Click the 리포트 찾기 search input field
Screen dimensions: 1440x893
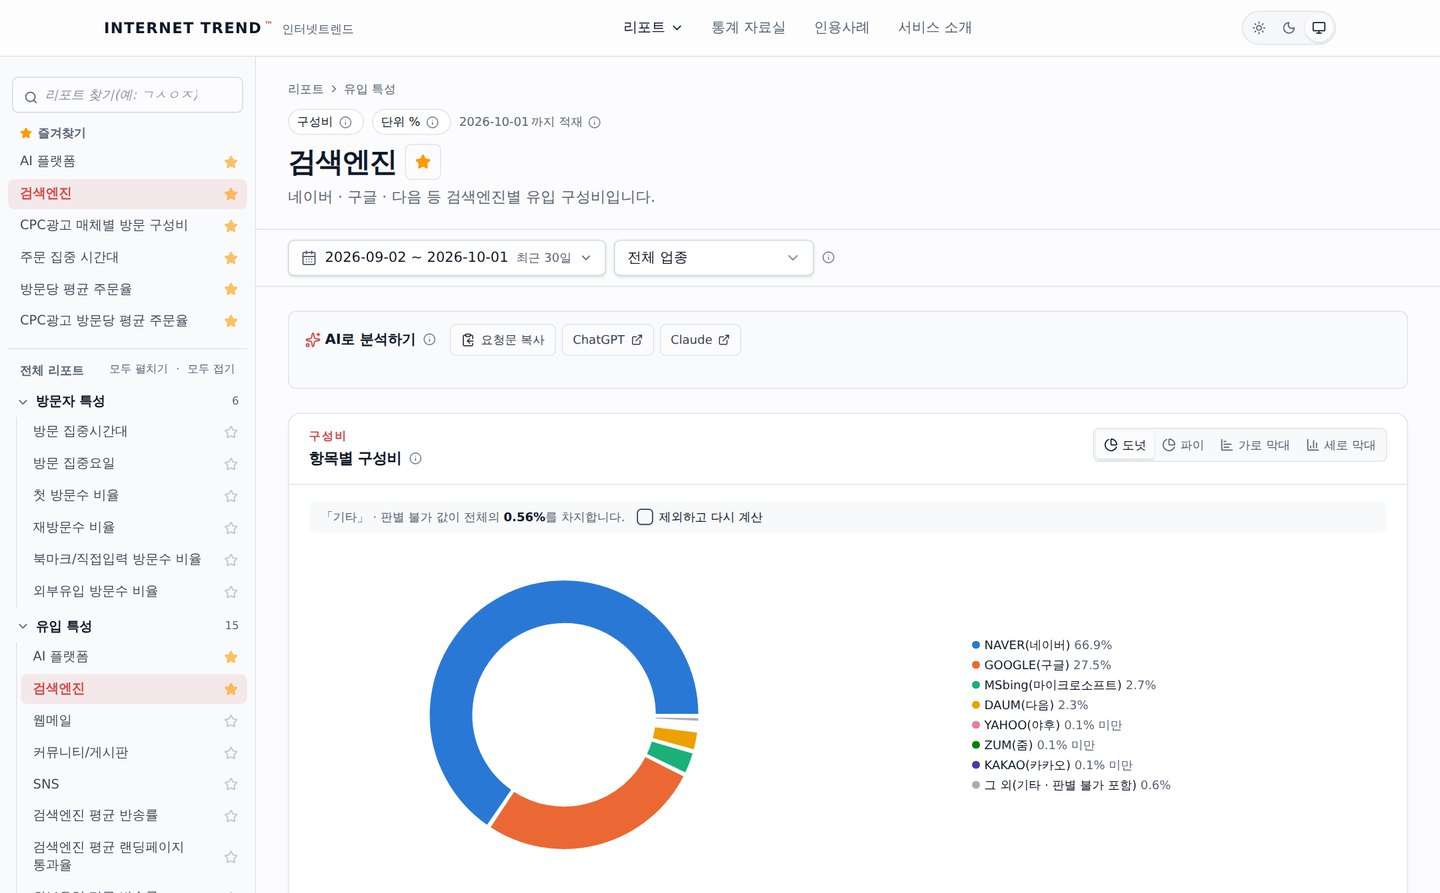pos(127,95)
